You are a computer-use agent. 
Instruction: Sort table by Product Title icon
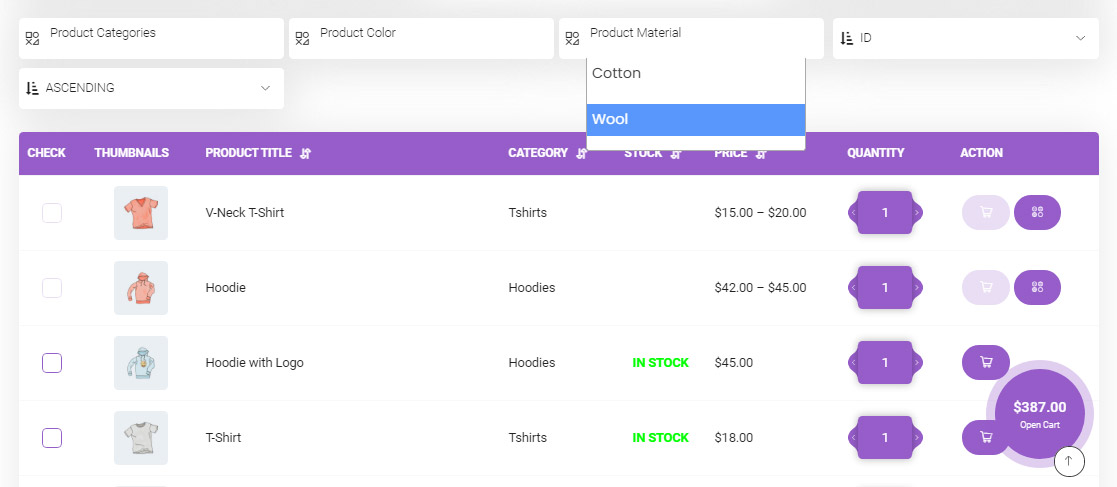tap(306, 153)
